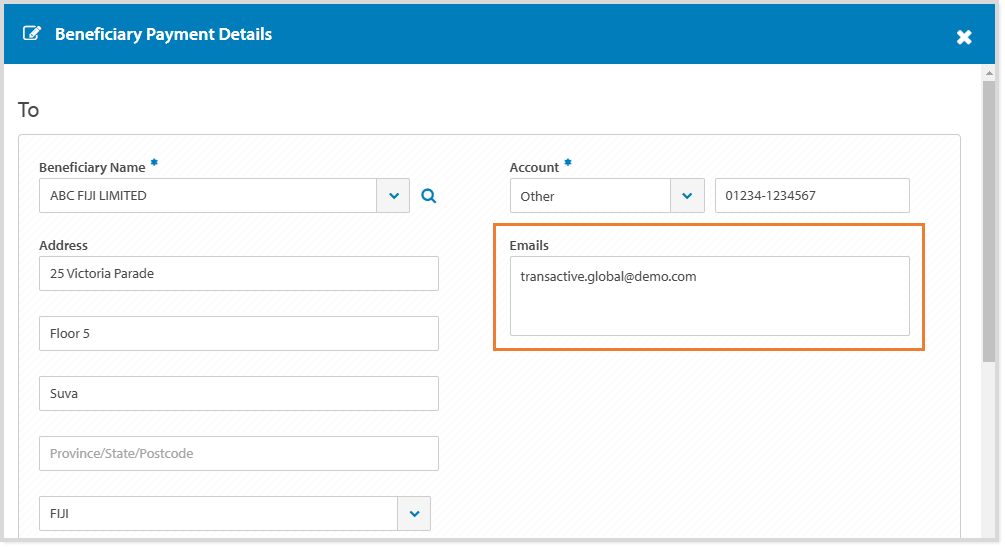Click the To section heading
Viewport: 1005px width, 548px height.
coord(29,110)
